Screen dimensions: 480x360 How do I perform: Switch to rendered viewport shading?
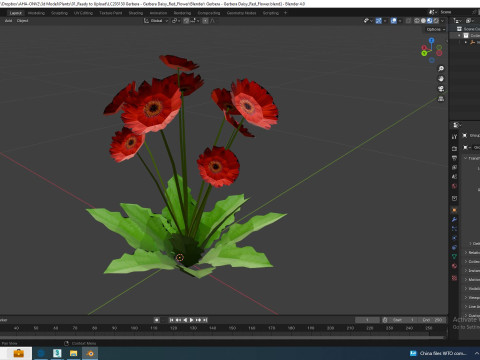coord(436,21)
